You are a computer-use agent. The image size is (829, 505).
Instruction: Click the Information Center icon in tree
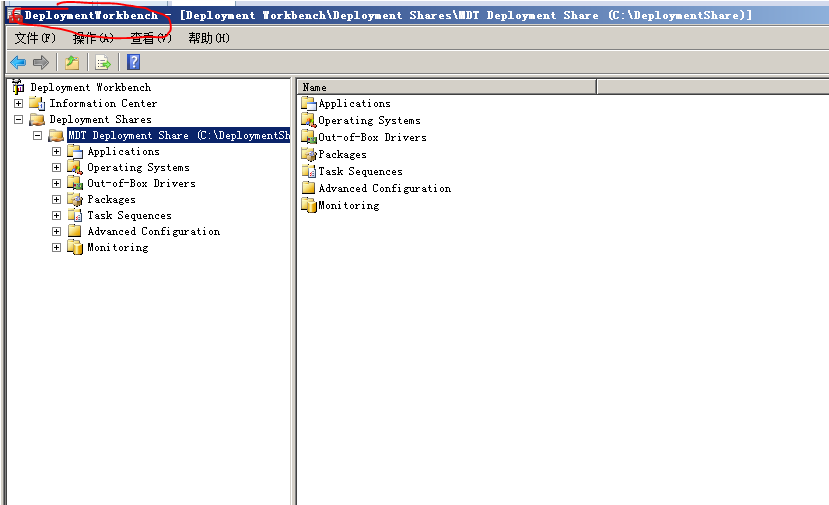point(37,103)
